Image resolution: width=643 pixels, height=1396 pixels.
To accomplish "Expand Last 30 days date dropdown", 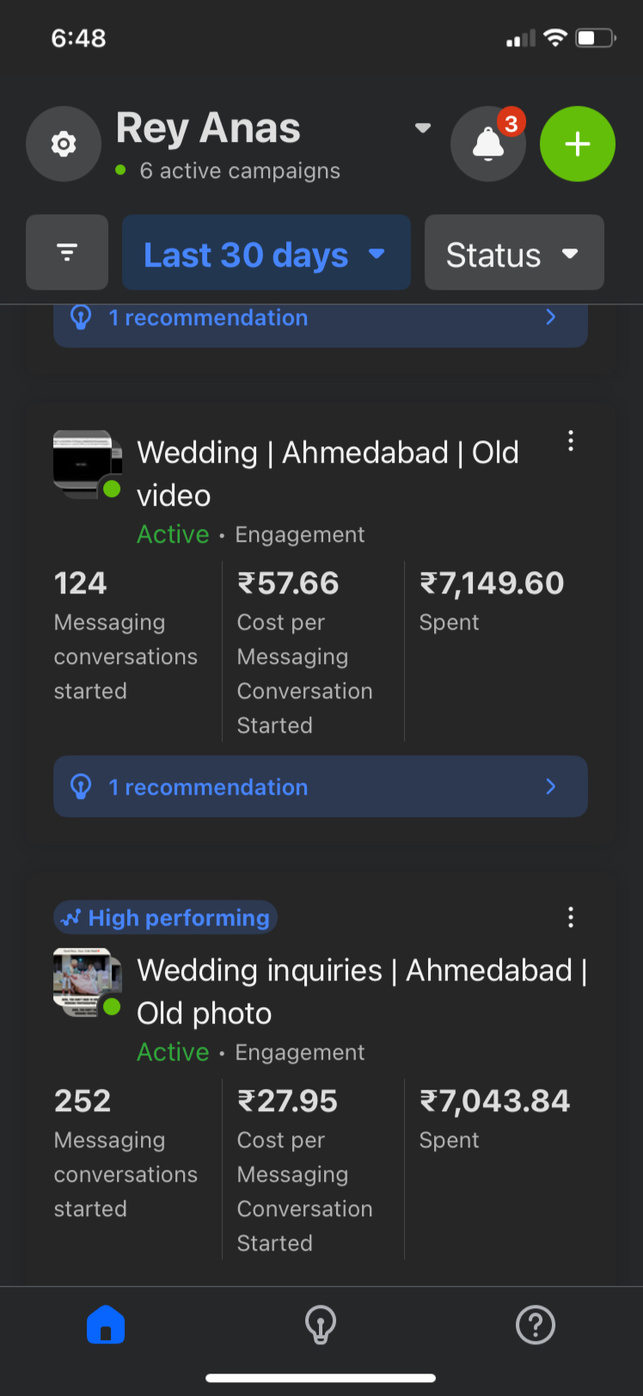I will click(x=265, y=254).
